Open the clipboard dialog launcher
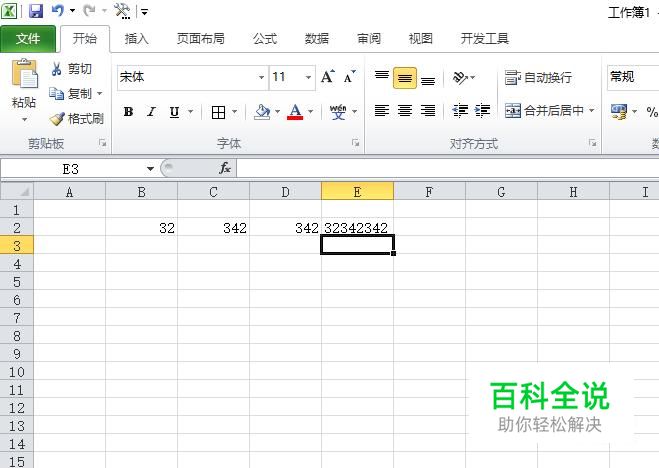 103,143
